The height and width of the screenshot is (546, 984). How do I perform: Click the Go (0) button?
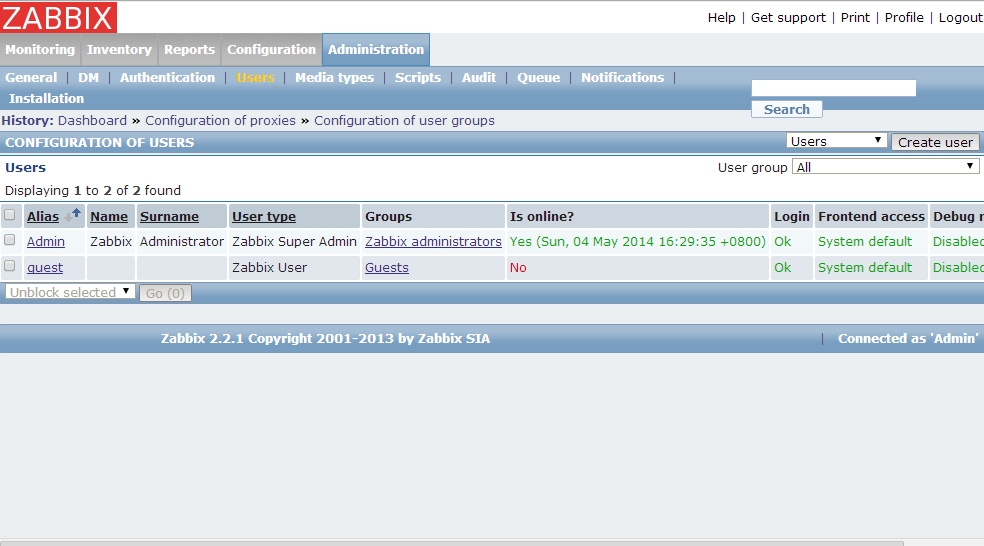pos(166,293)
